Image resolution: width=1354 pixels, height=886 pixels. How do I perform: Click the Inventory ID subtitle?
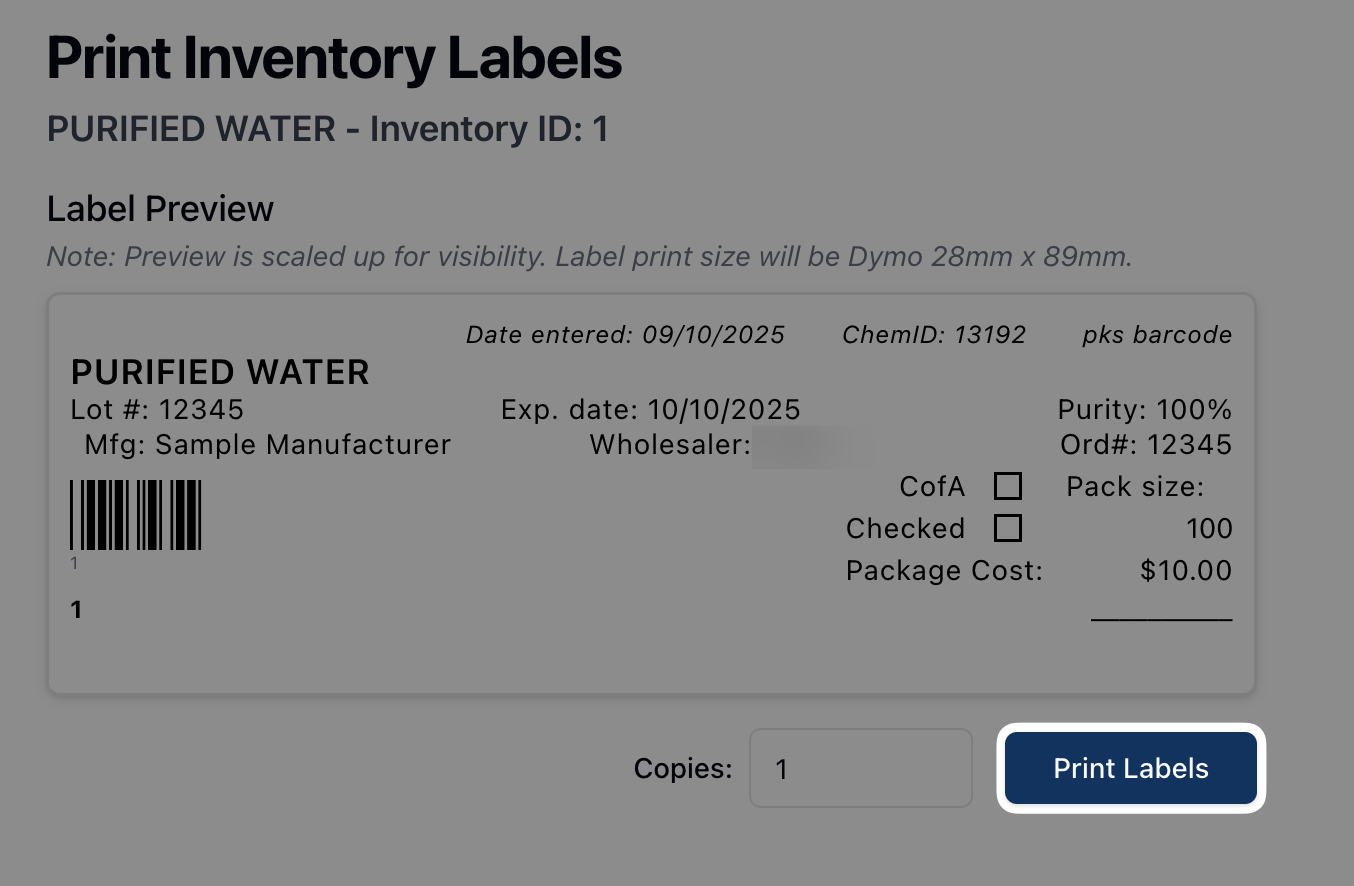pos(327,129)
